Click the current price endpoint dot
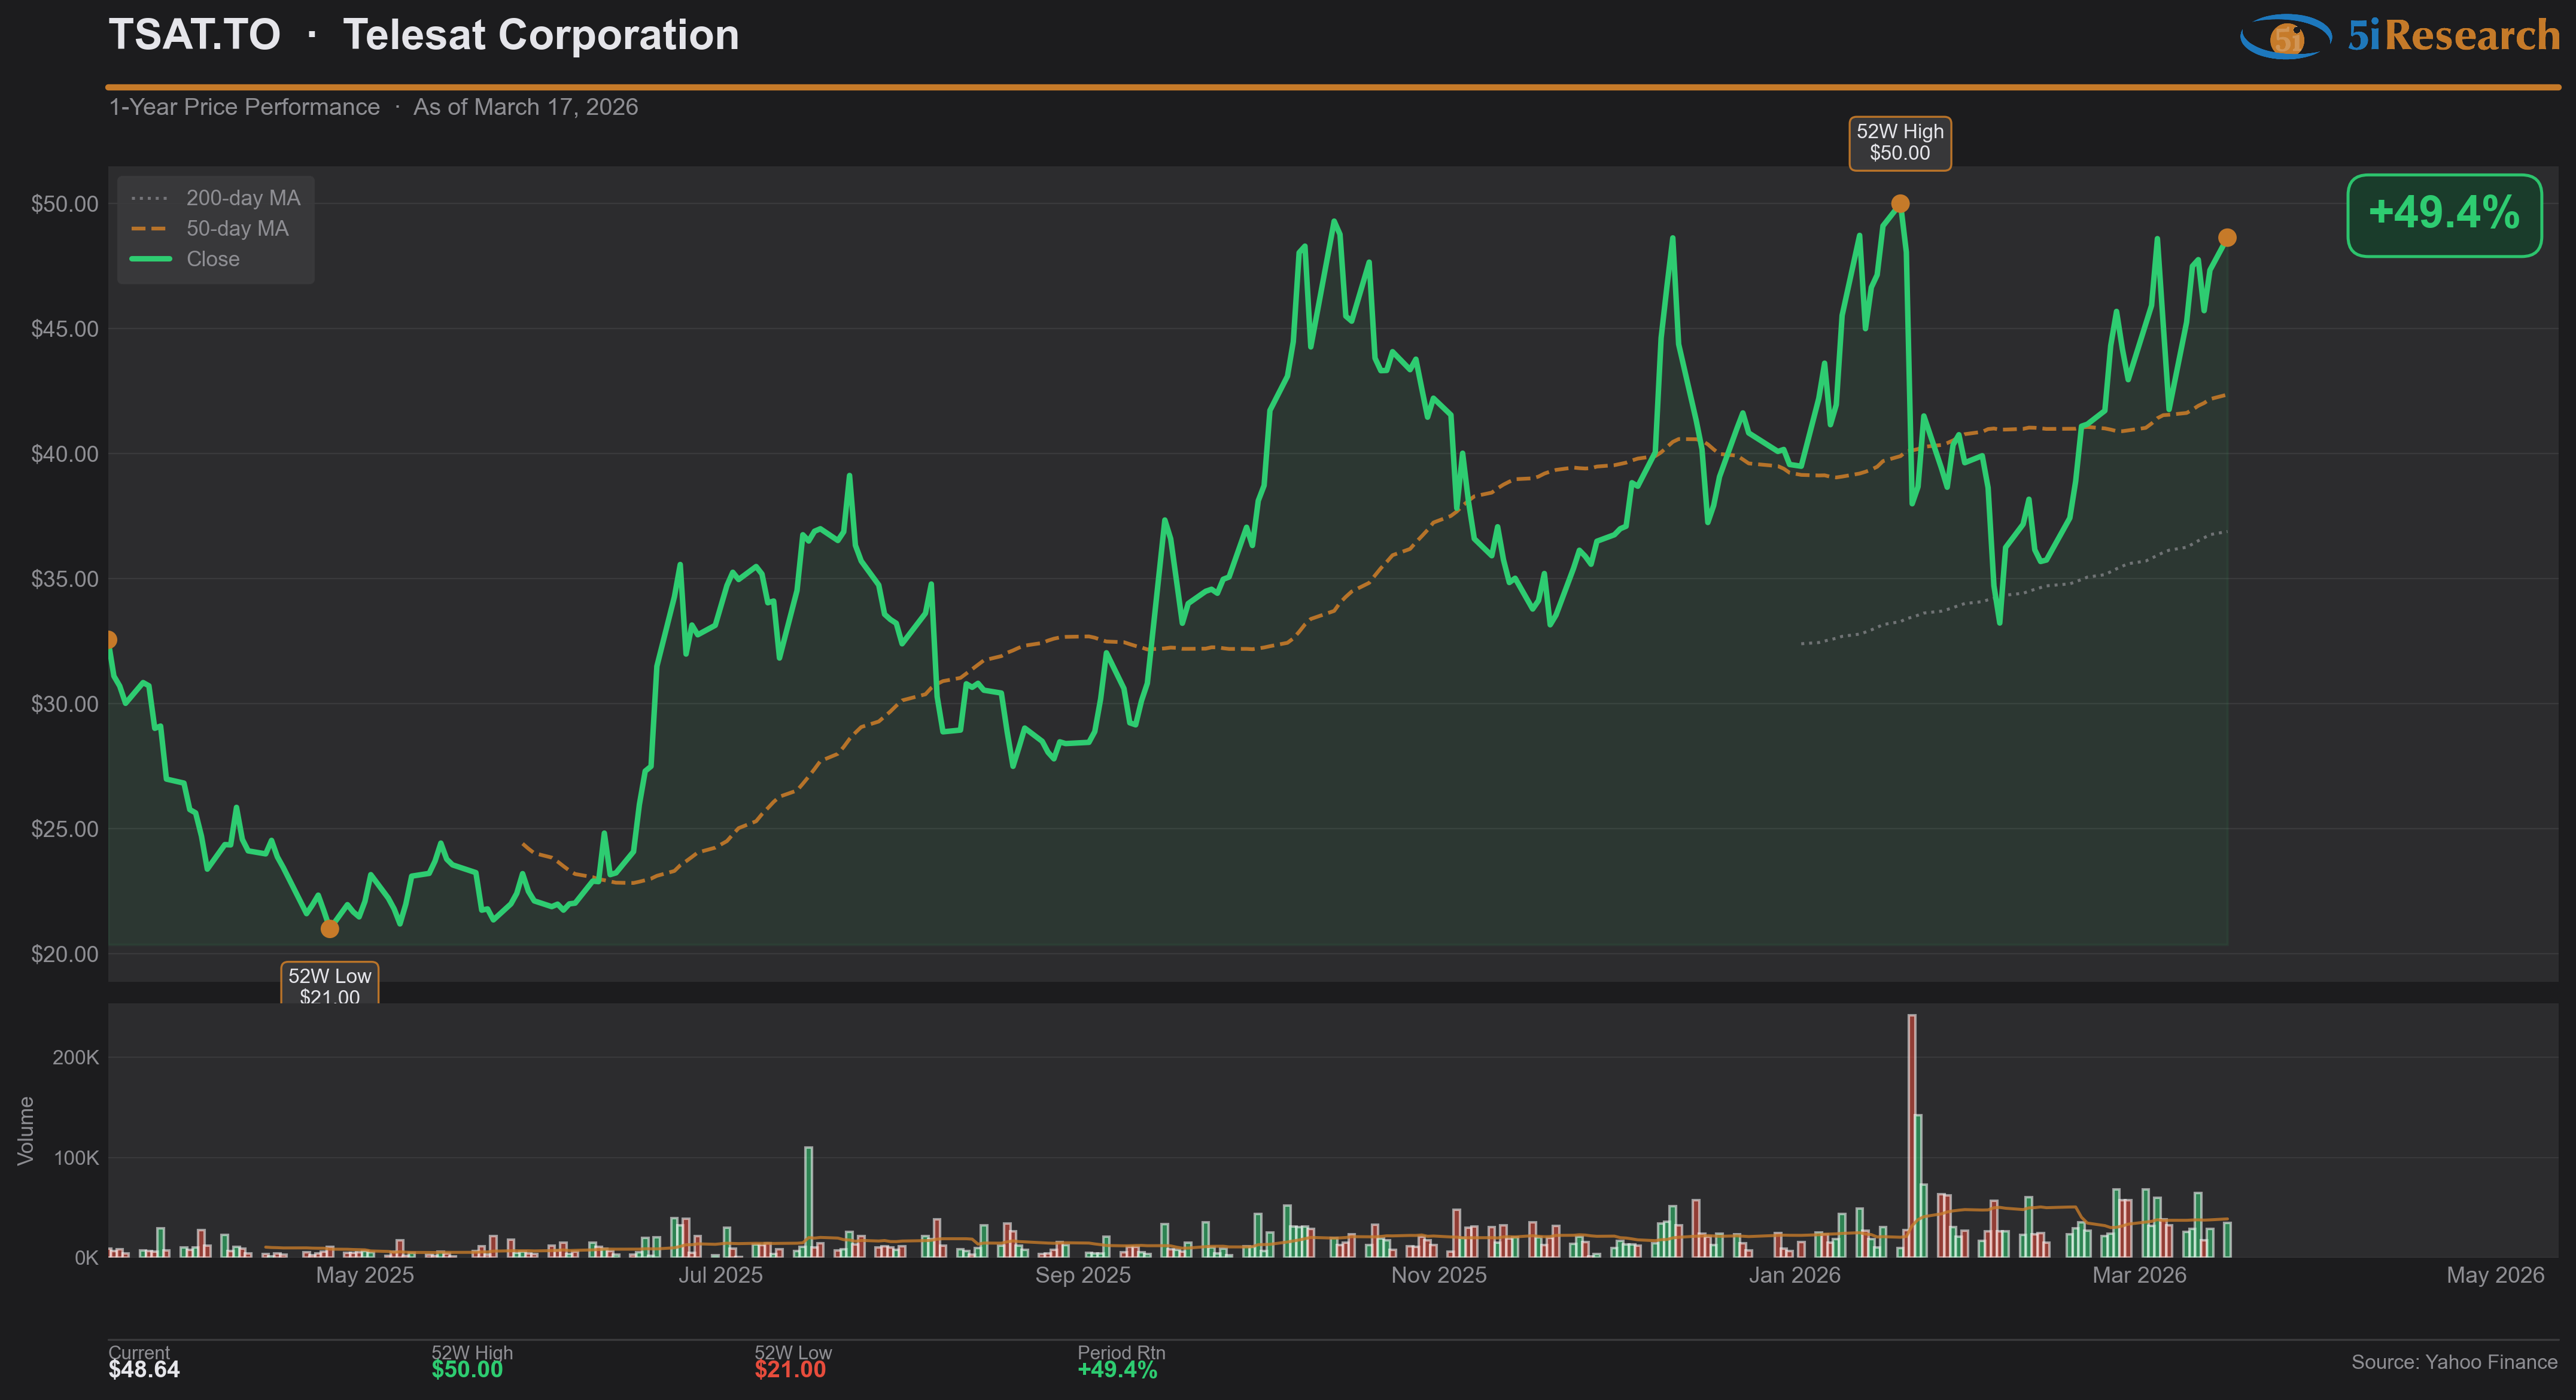The width and height of the screenshot is (2576, 1400). 2227,238
